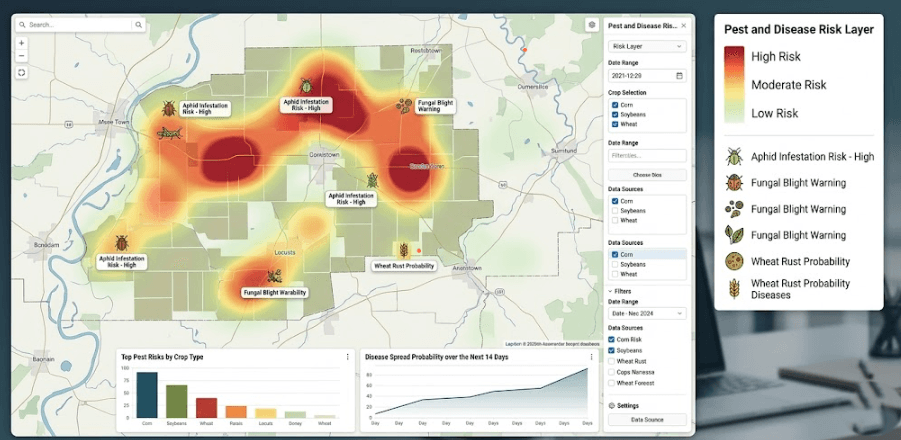This screenshot has width=901, height=440.
Task: Collapse the Filters section chevron
Action: (x=610, y=291)
